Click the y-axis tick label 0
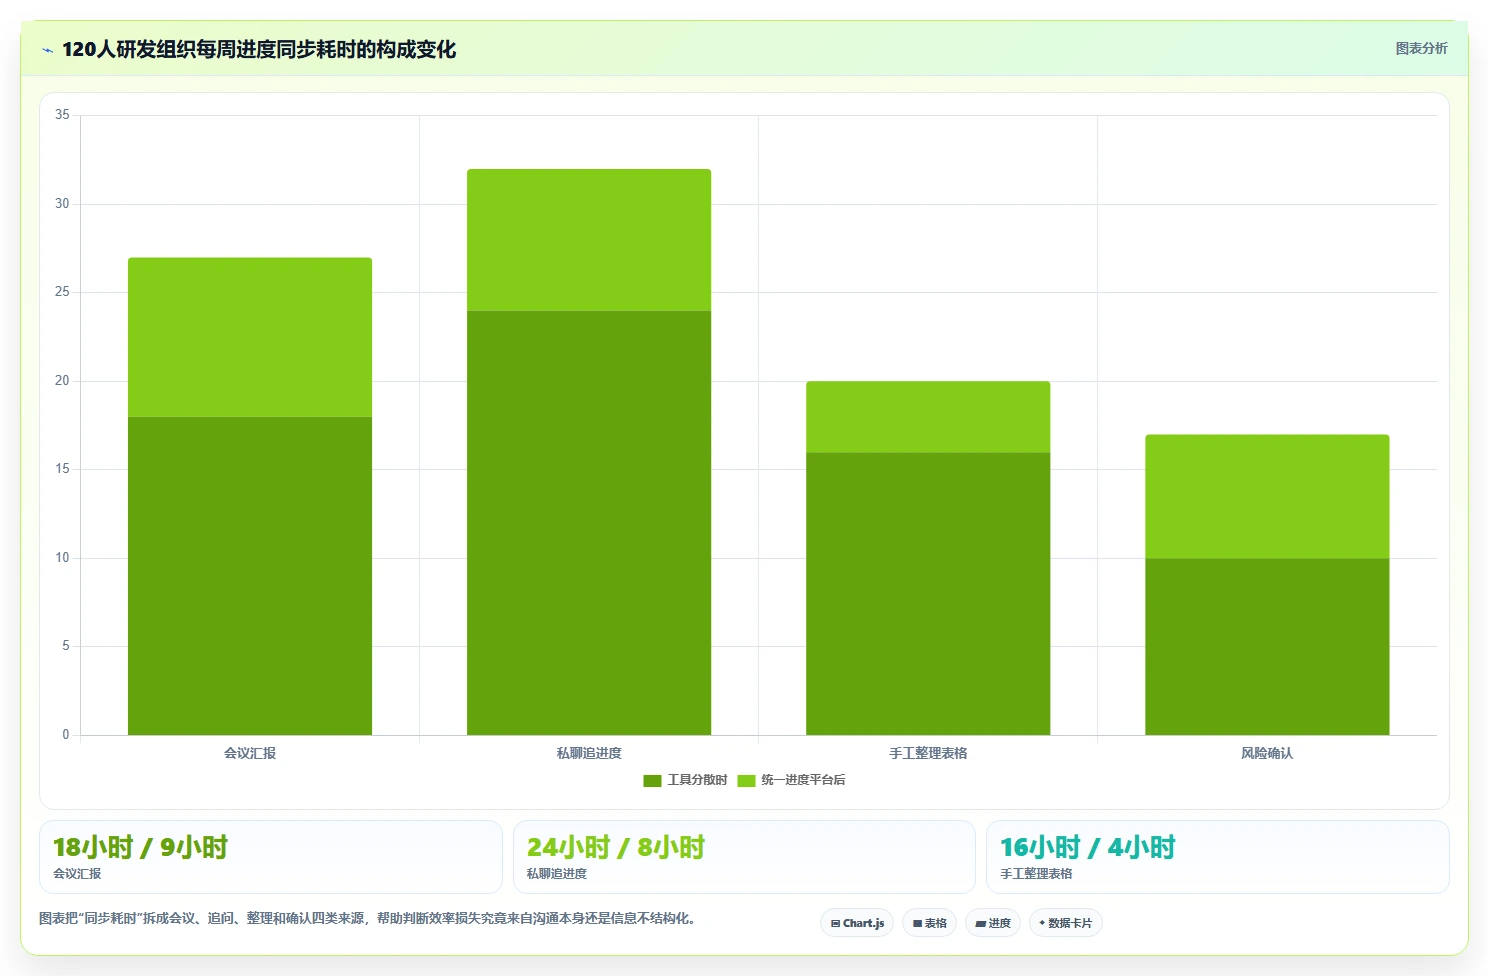The width and height of the screenshot is (1489, 976). (x=66, y=735)
